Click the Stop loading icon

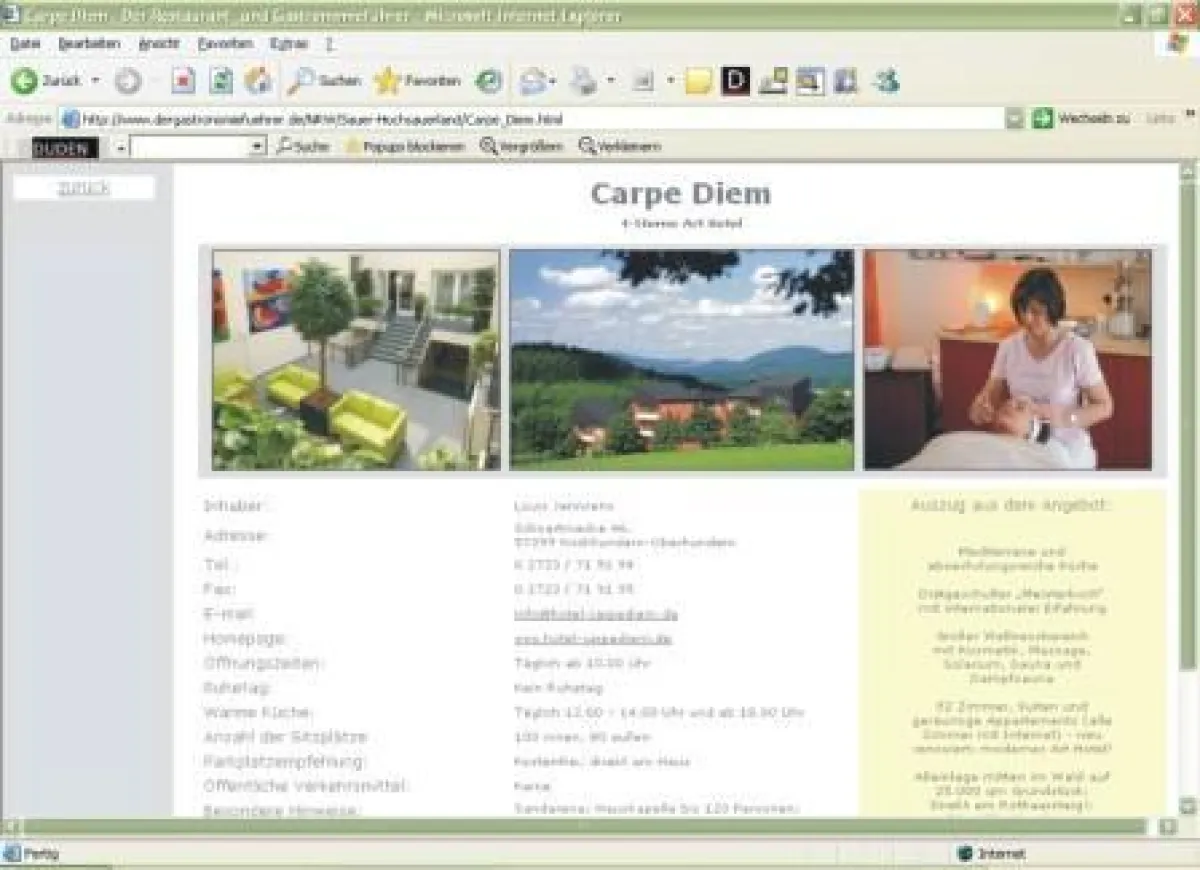tap(184, 78)
